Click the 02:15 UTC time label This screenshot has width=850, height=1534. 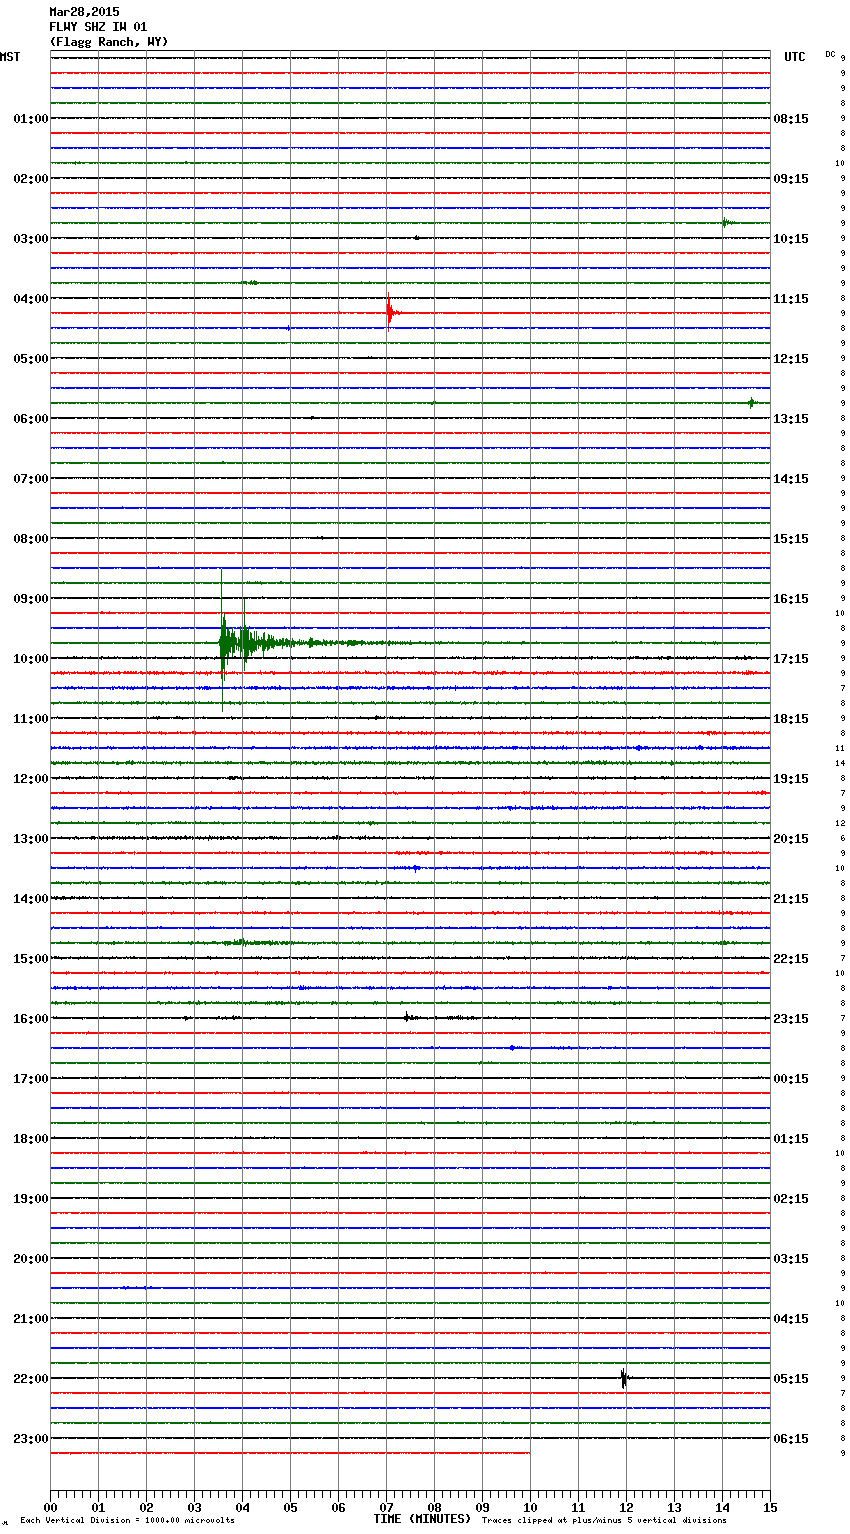pyautogui.click(x=791, y=1199)
